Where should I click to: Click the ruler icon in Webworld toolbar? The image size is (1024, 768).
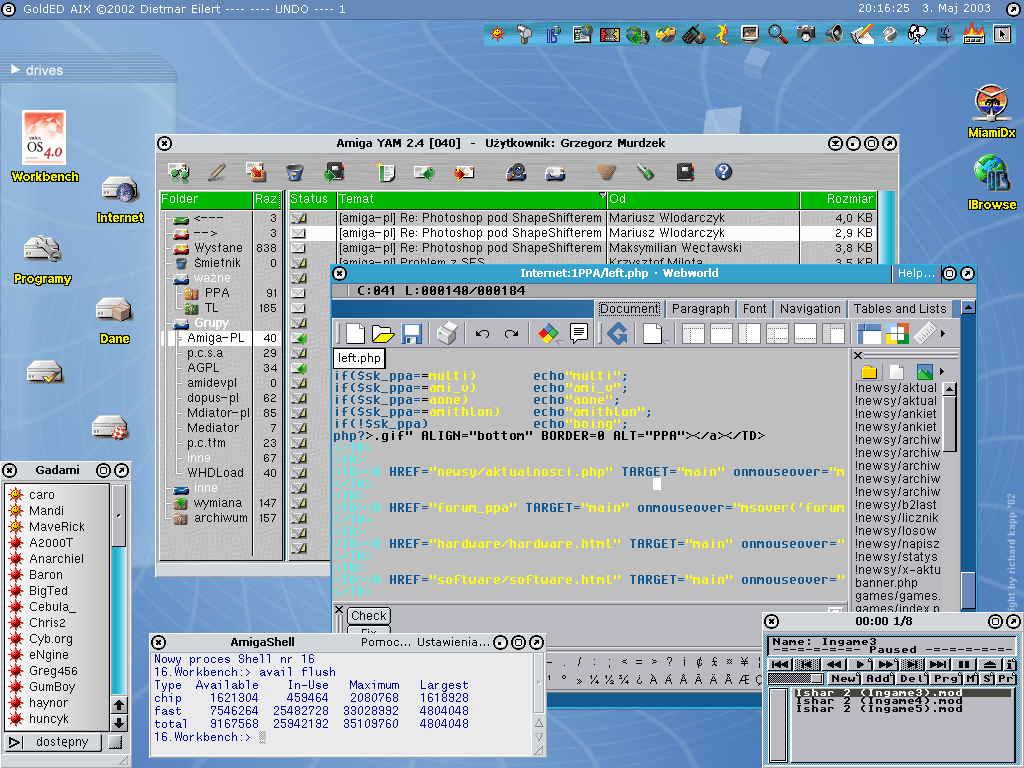coord(925,333)
